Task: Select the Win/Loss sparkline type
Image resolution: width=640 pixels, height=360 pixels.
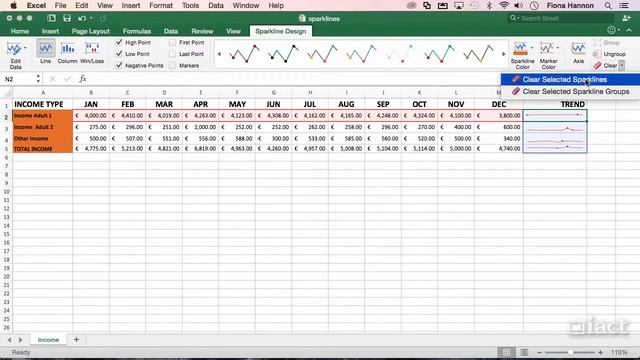Action: pyautogui.click(x=92, y=52)
